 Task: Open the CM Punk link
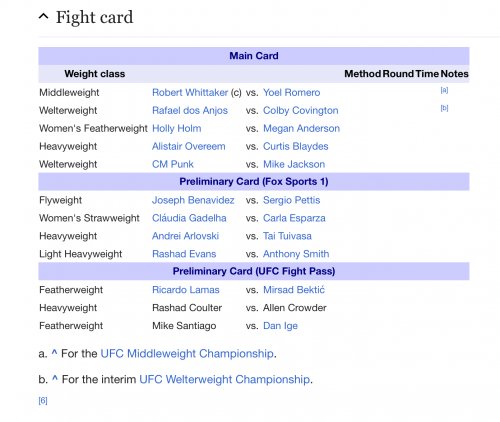(x=173, y=164)
